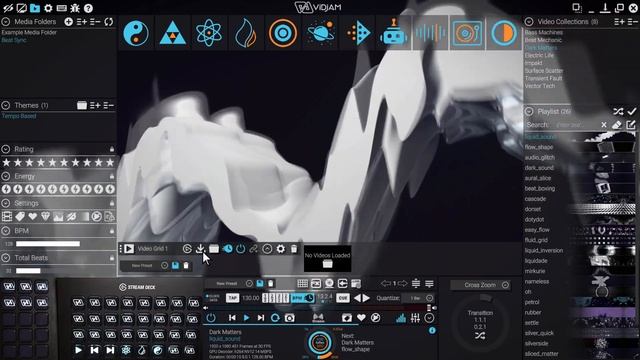Collapse the Video Collections panel
The image size is (640, 360).
pyautogui.click(x=529, y=22)
